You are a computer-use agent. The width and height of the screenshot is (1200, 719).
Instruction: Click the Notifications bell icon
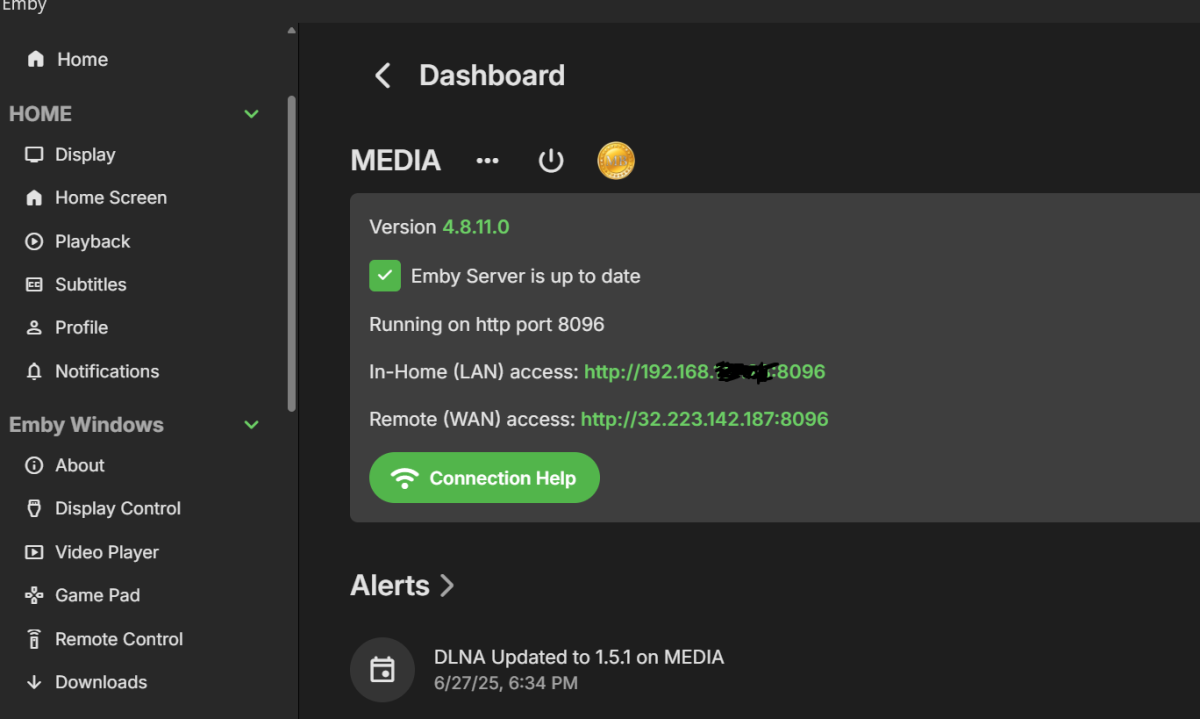pos(34,372)
